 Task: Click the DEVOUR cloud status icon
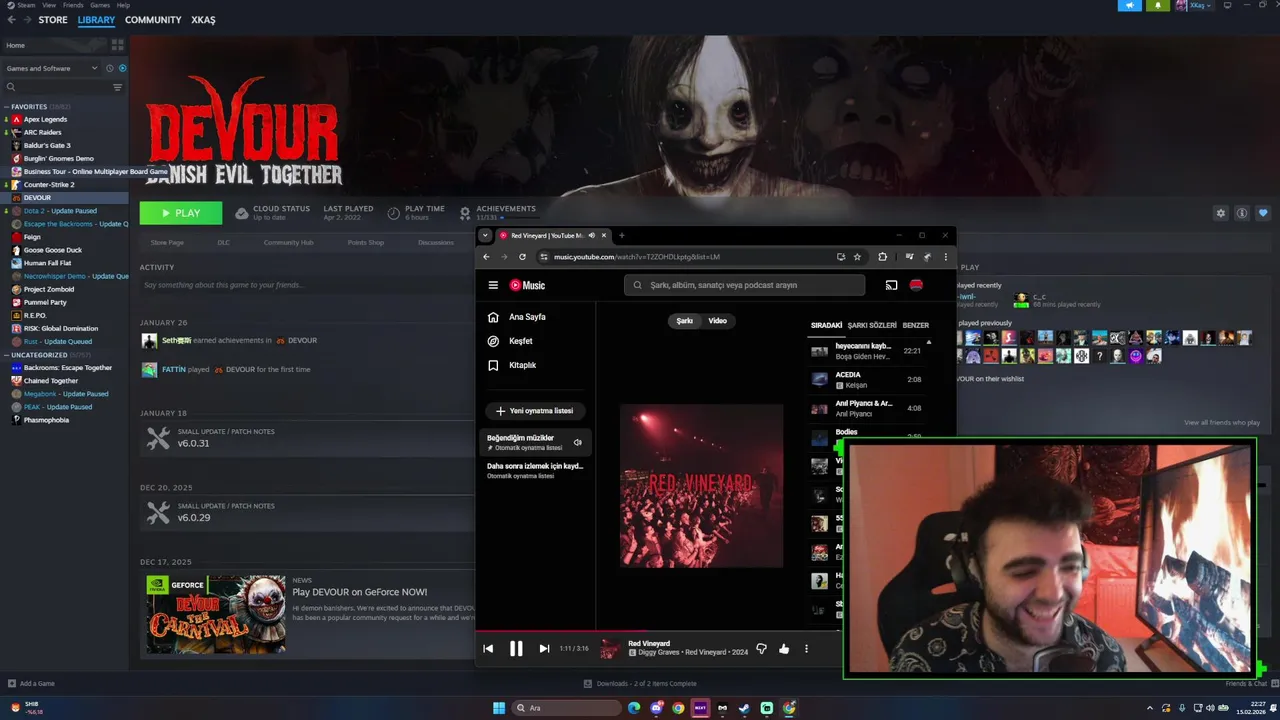point(242,213)
